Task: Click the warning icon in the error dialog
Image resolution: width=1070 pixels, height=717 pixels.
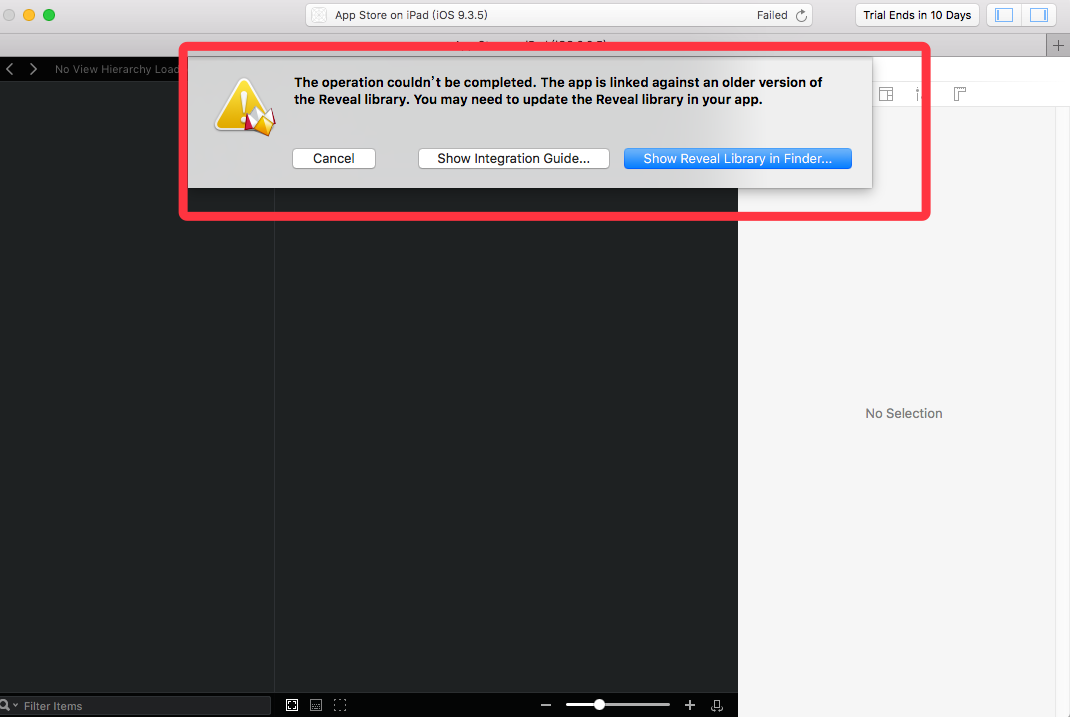Action: click(x=245, y=107)
